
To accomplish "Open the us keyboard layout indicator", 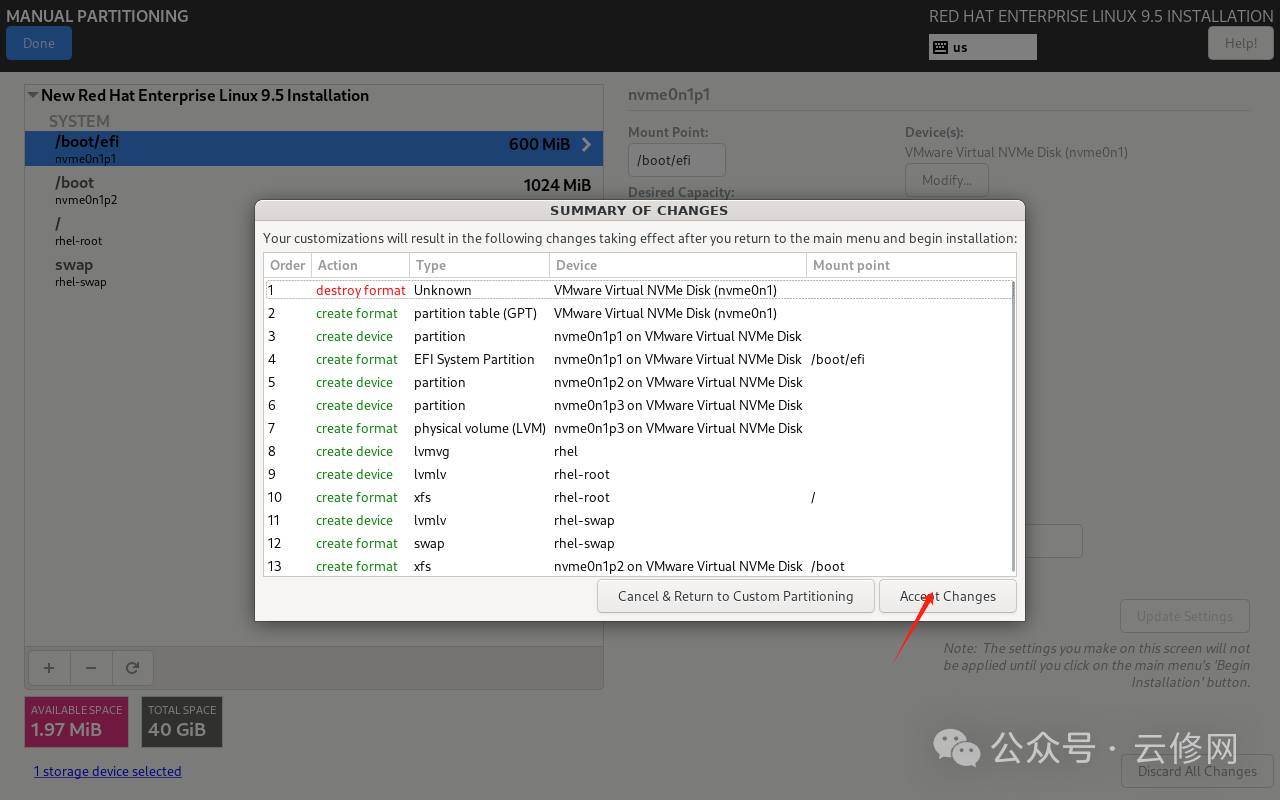I will point(982,47).
